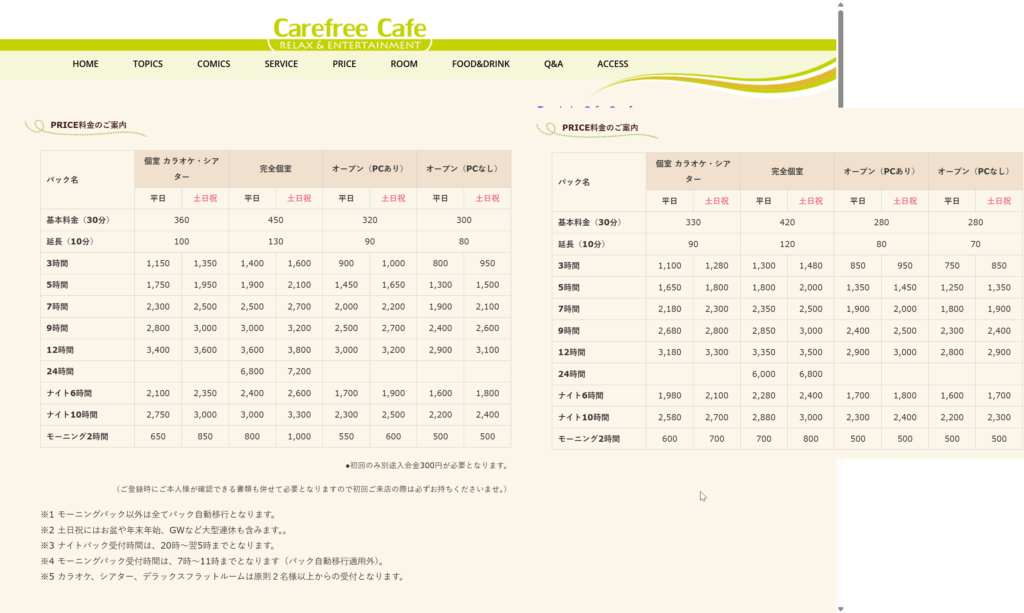The height and width of the screenshot is (613, 1024).
Task: Select the ※2 土日祝 footnote line
Action: point(164,530)
